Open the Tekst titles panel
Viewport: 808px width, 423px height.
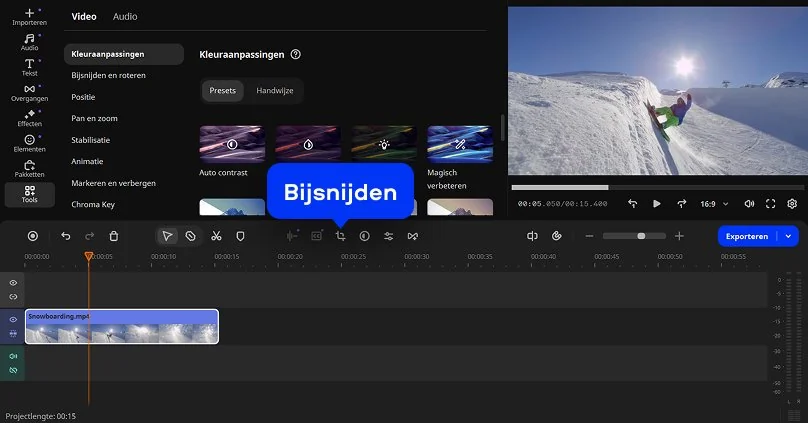pyautogui.click(x=29, y=67)
